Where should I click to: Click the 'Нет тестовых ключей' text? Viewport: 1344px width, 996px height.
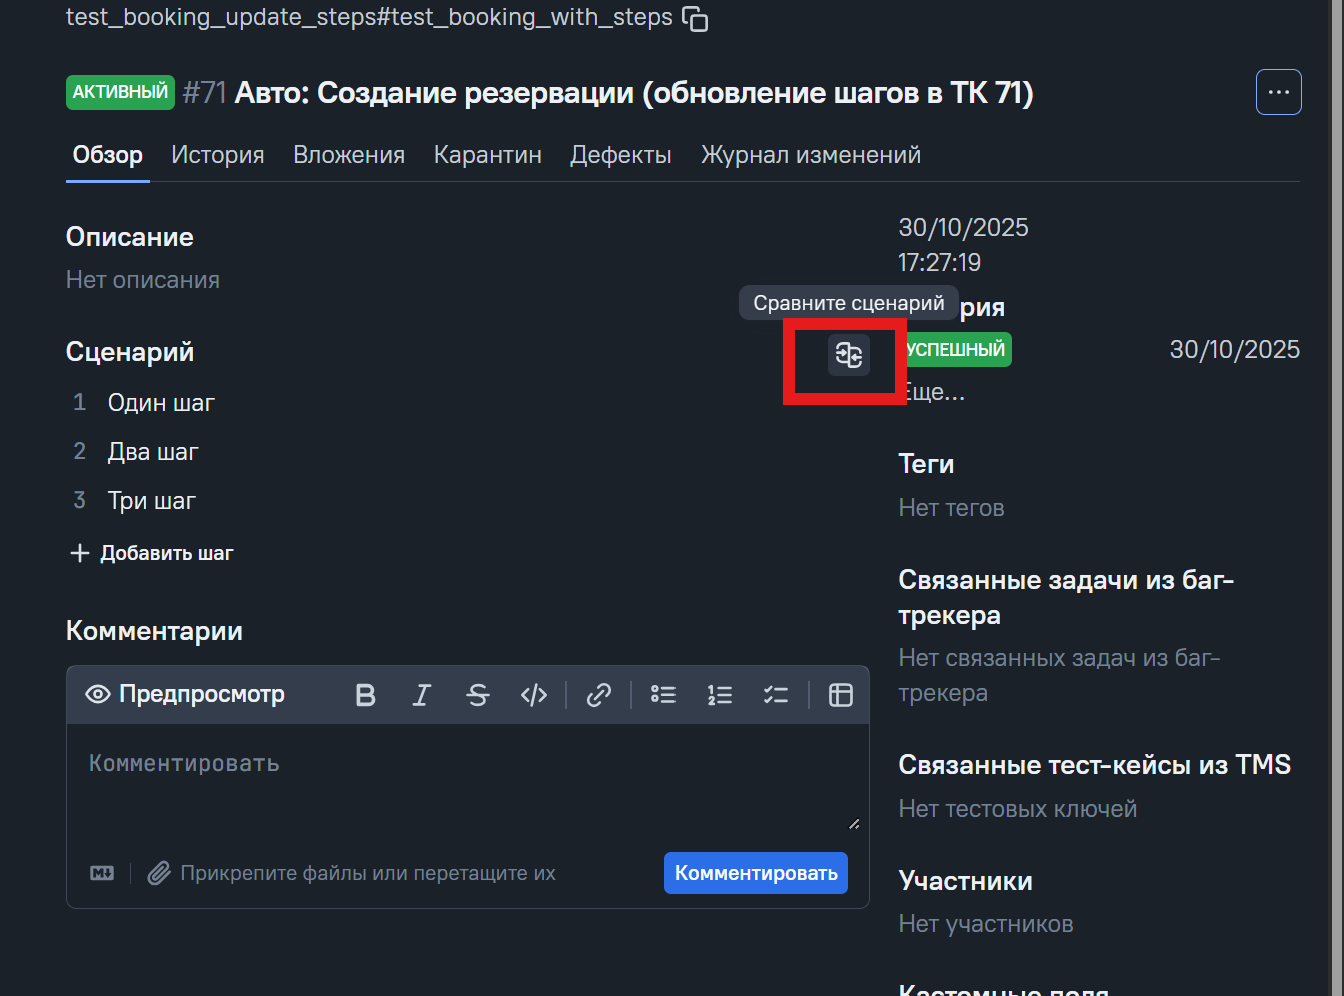pyautogui.click(x=1018, y=809)
